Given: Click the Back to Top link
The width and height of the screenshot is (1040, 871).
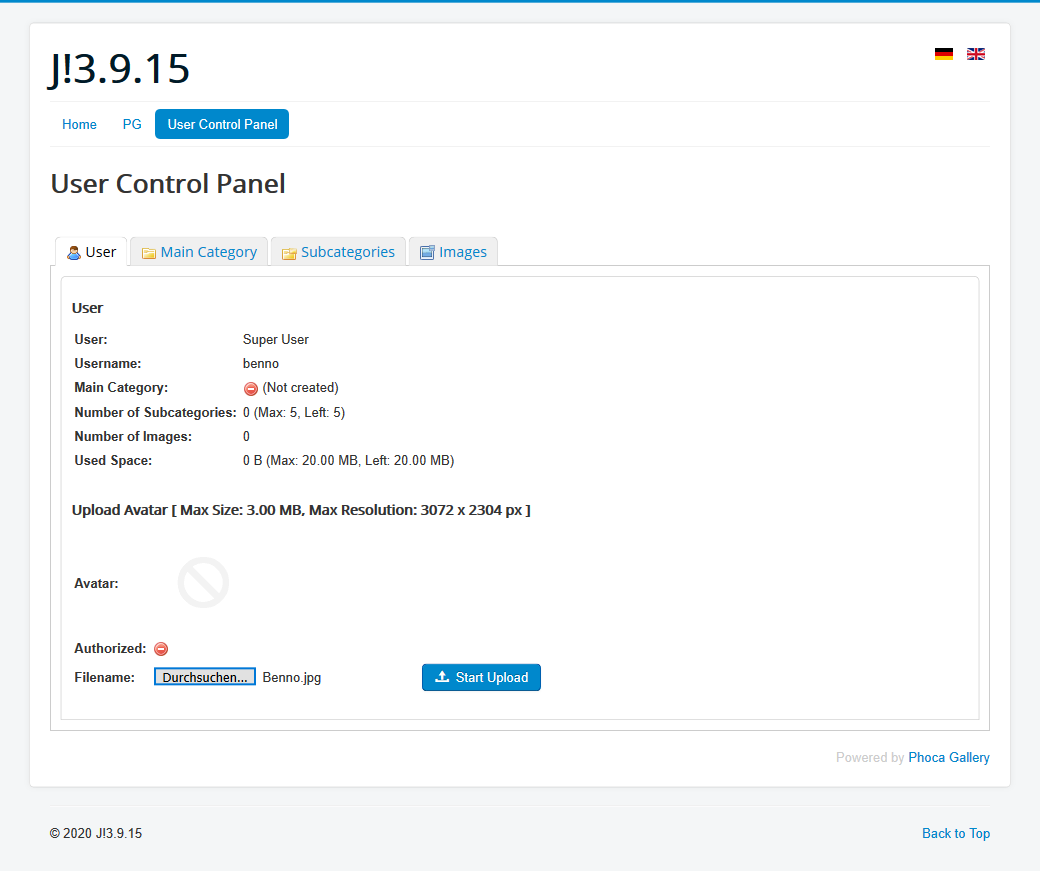Looking at the screenshot, I should (x=955, y=833).
